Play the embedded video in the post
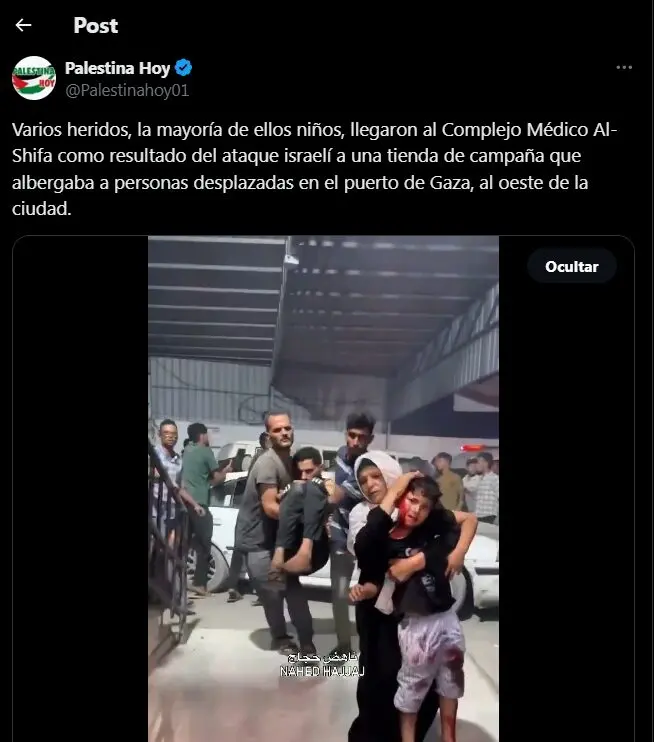654x742 pixels. pos(323,489)
